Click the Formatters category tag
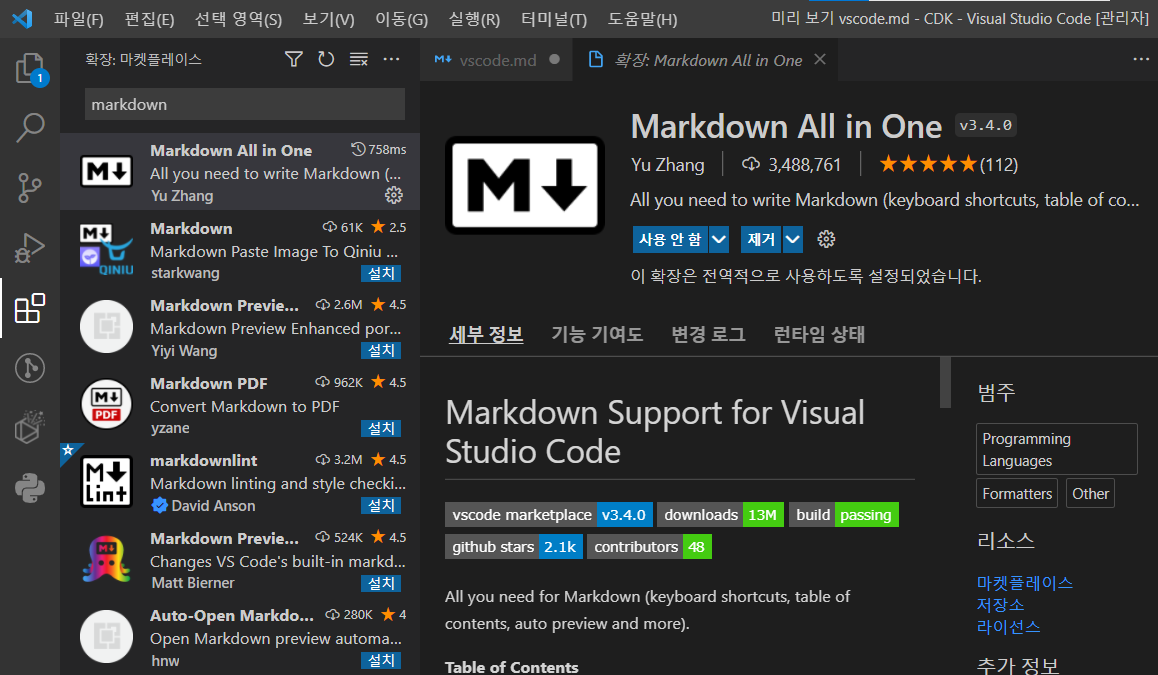 point(1017,493)
